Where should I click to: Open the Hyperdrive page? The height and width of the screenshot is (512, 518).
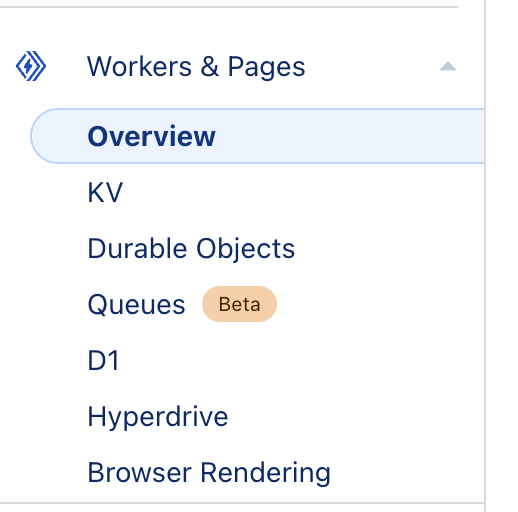(x=158, y=417)
